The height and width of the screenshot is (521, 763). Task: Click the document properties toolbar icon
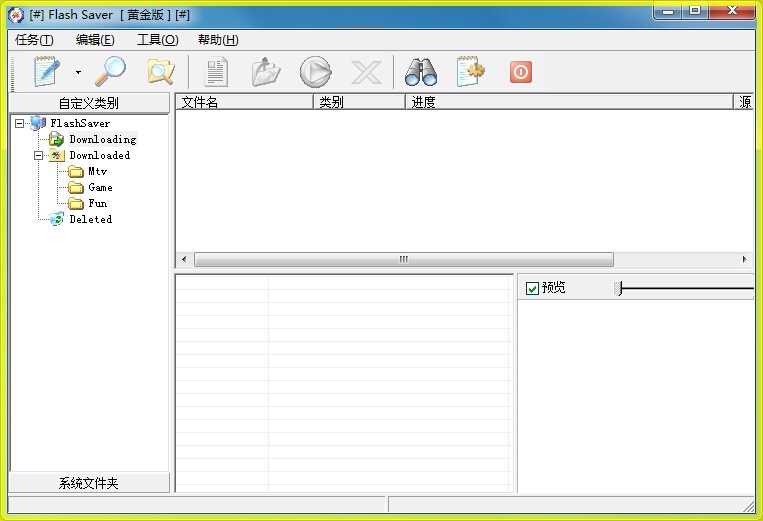coord(216,72)
